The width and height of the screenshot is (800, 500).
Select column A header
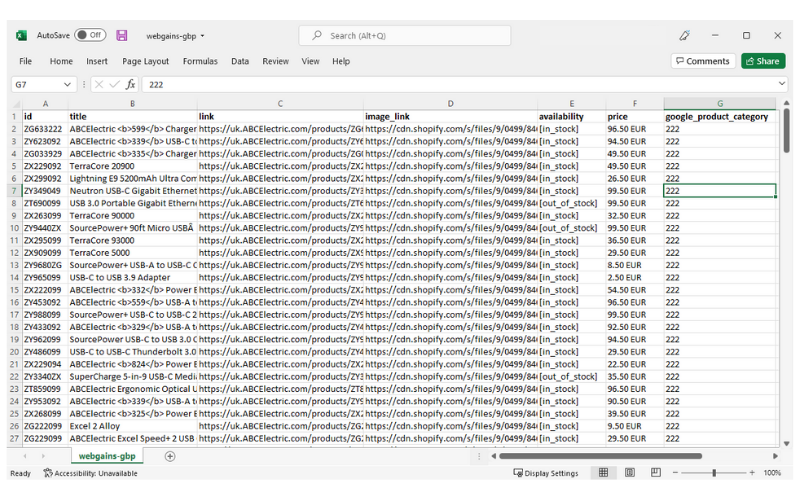(x=45, y=104)
